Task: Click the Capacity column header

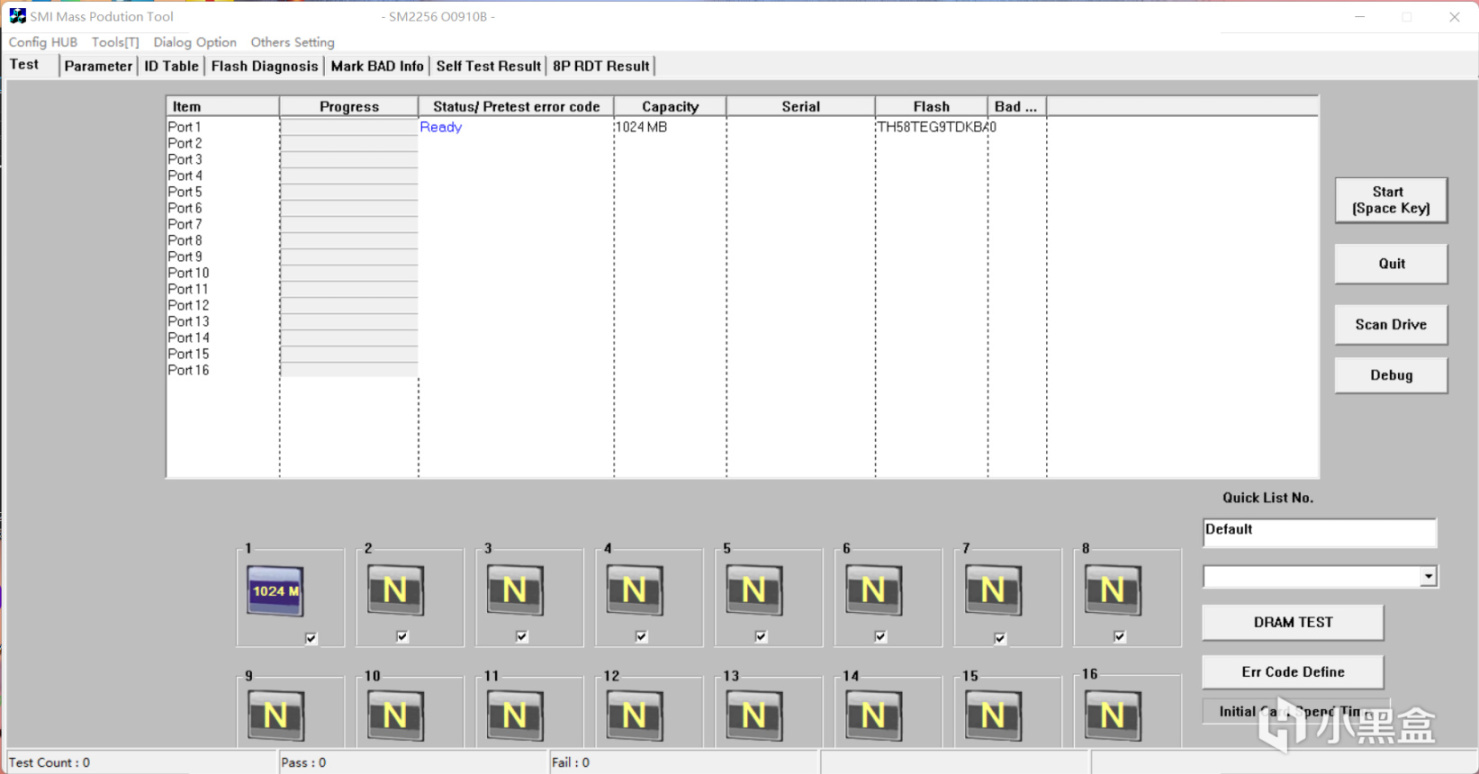Action: pyautogui.click(x=670, y=106)
